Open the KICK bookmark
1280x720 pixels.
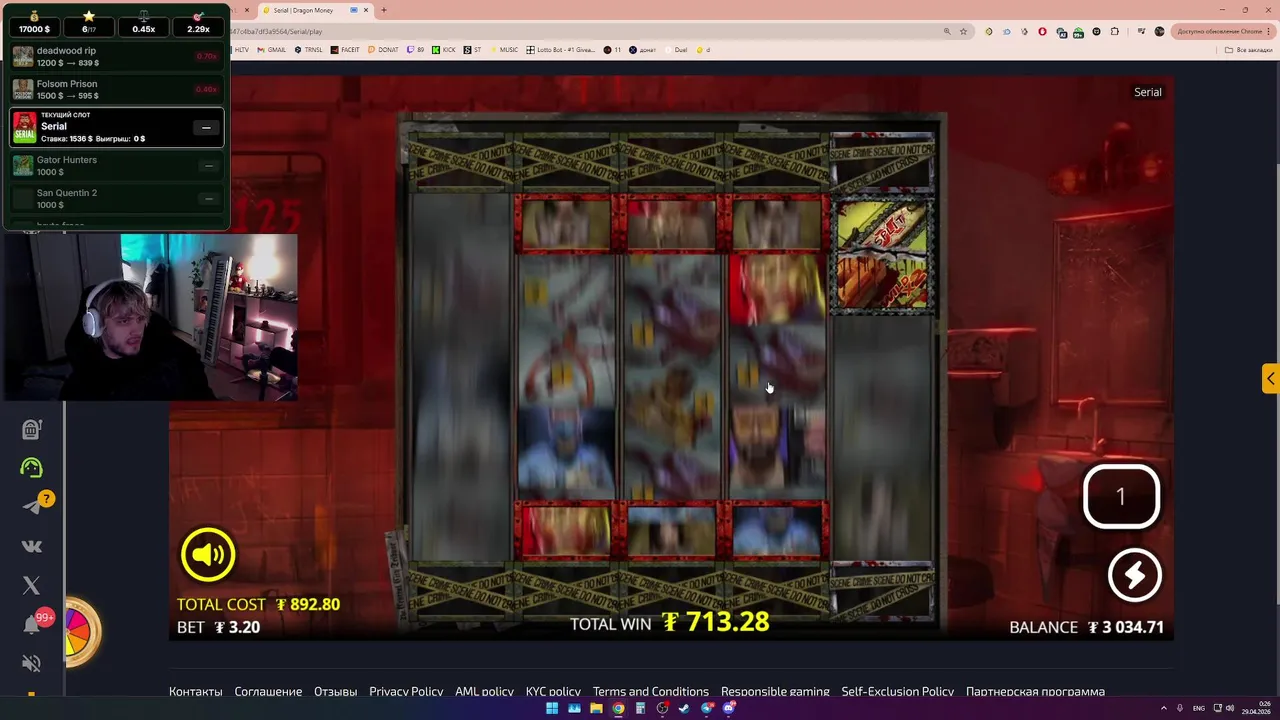(444, 49)
